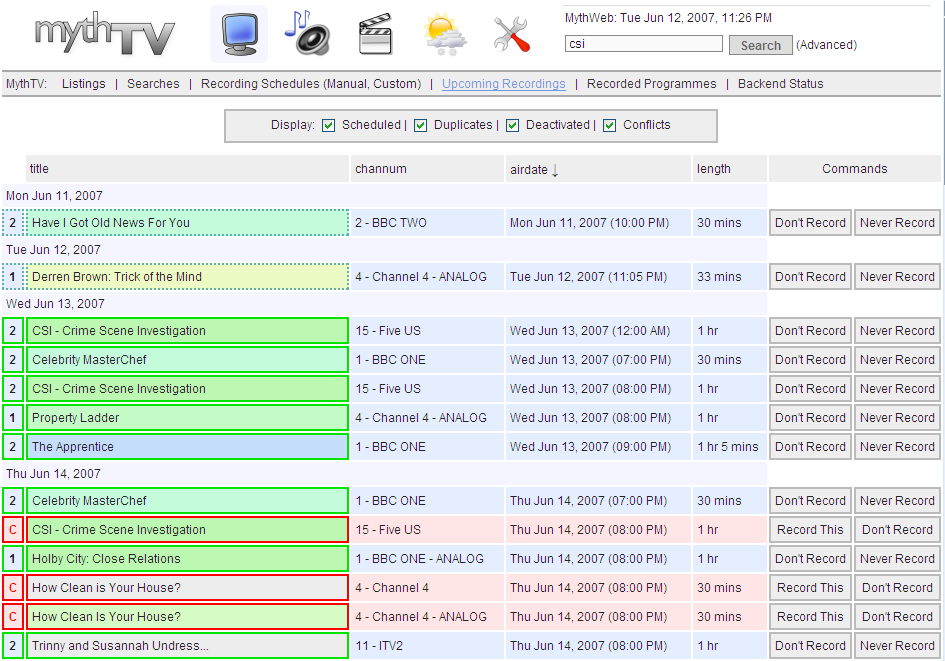Click Record This for How Clean on Channel 4 ANALOG

click(x=810, y=616)
